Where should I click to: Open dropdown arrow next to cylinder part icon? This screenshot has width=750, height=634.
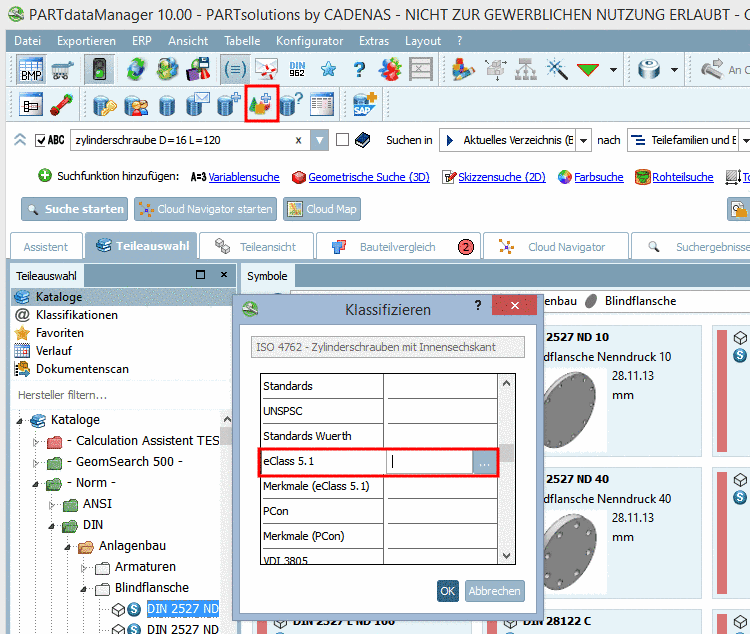tap(674, 70)
